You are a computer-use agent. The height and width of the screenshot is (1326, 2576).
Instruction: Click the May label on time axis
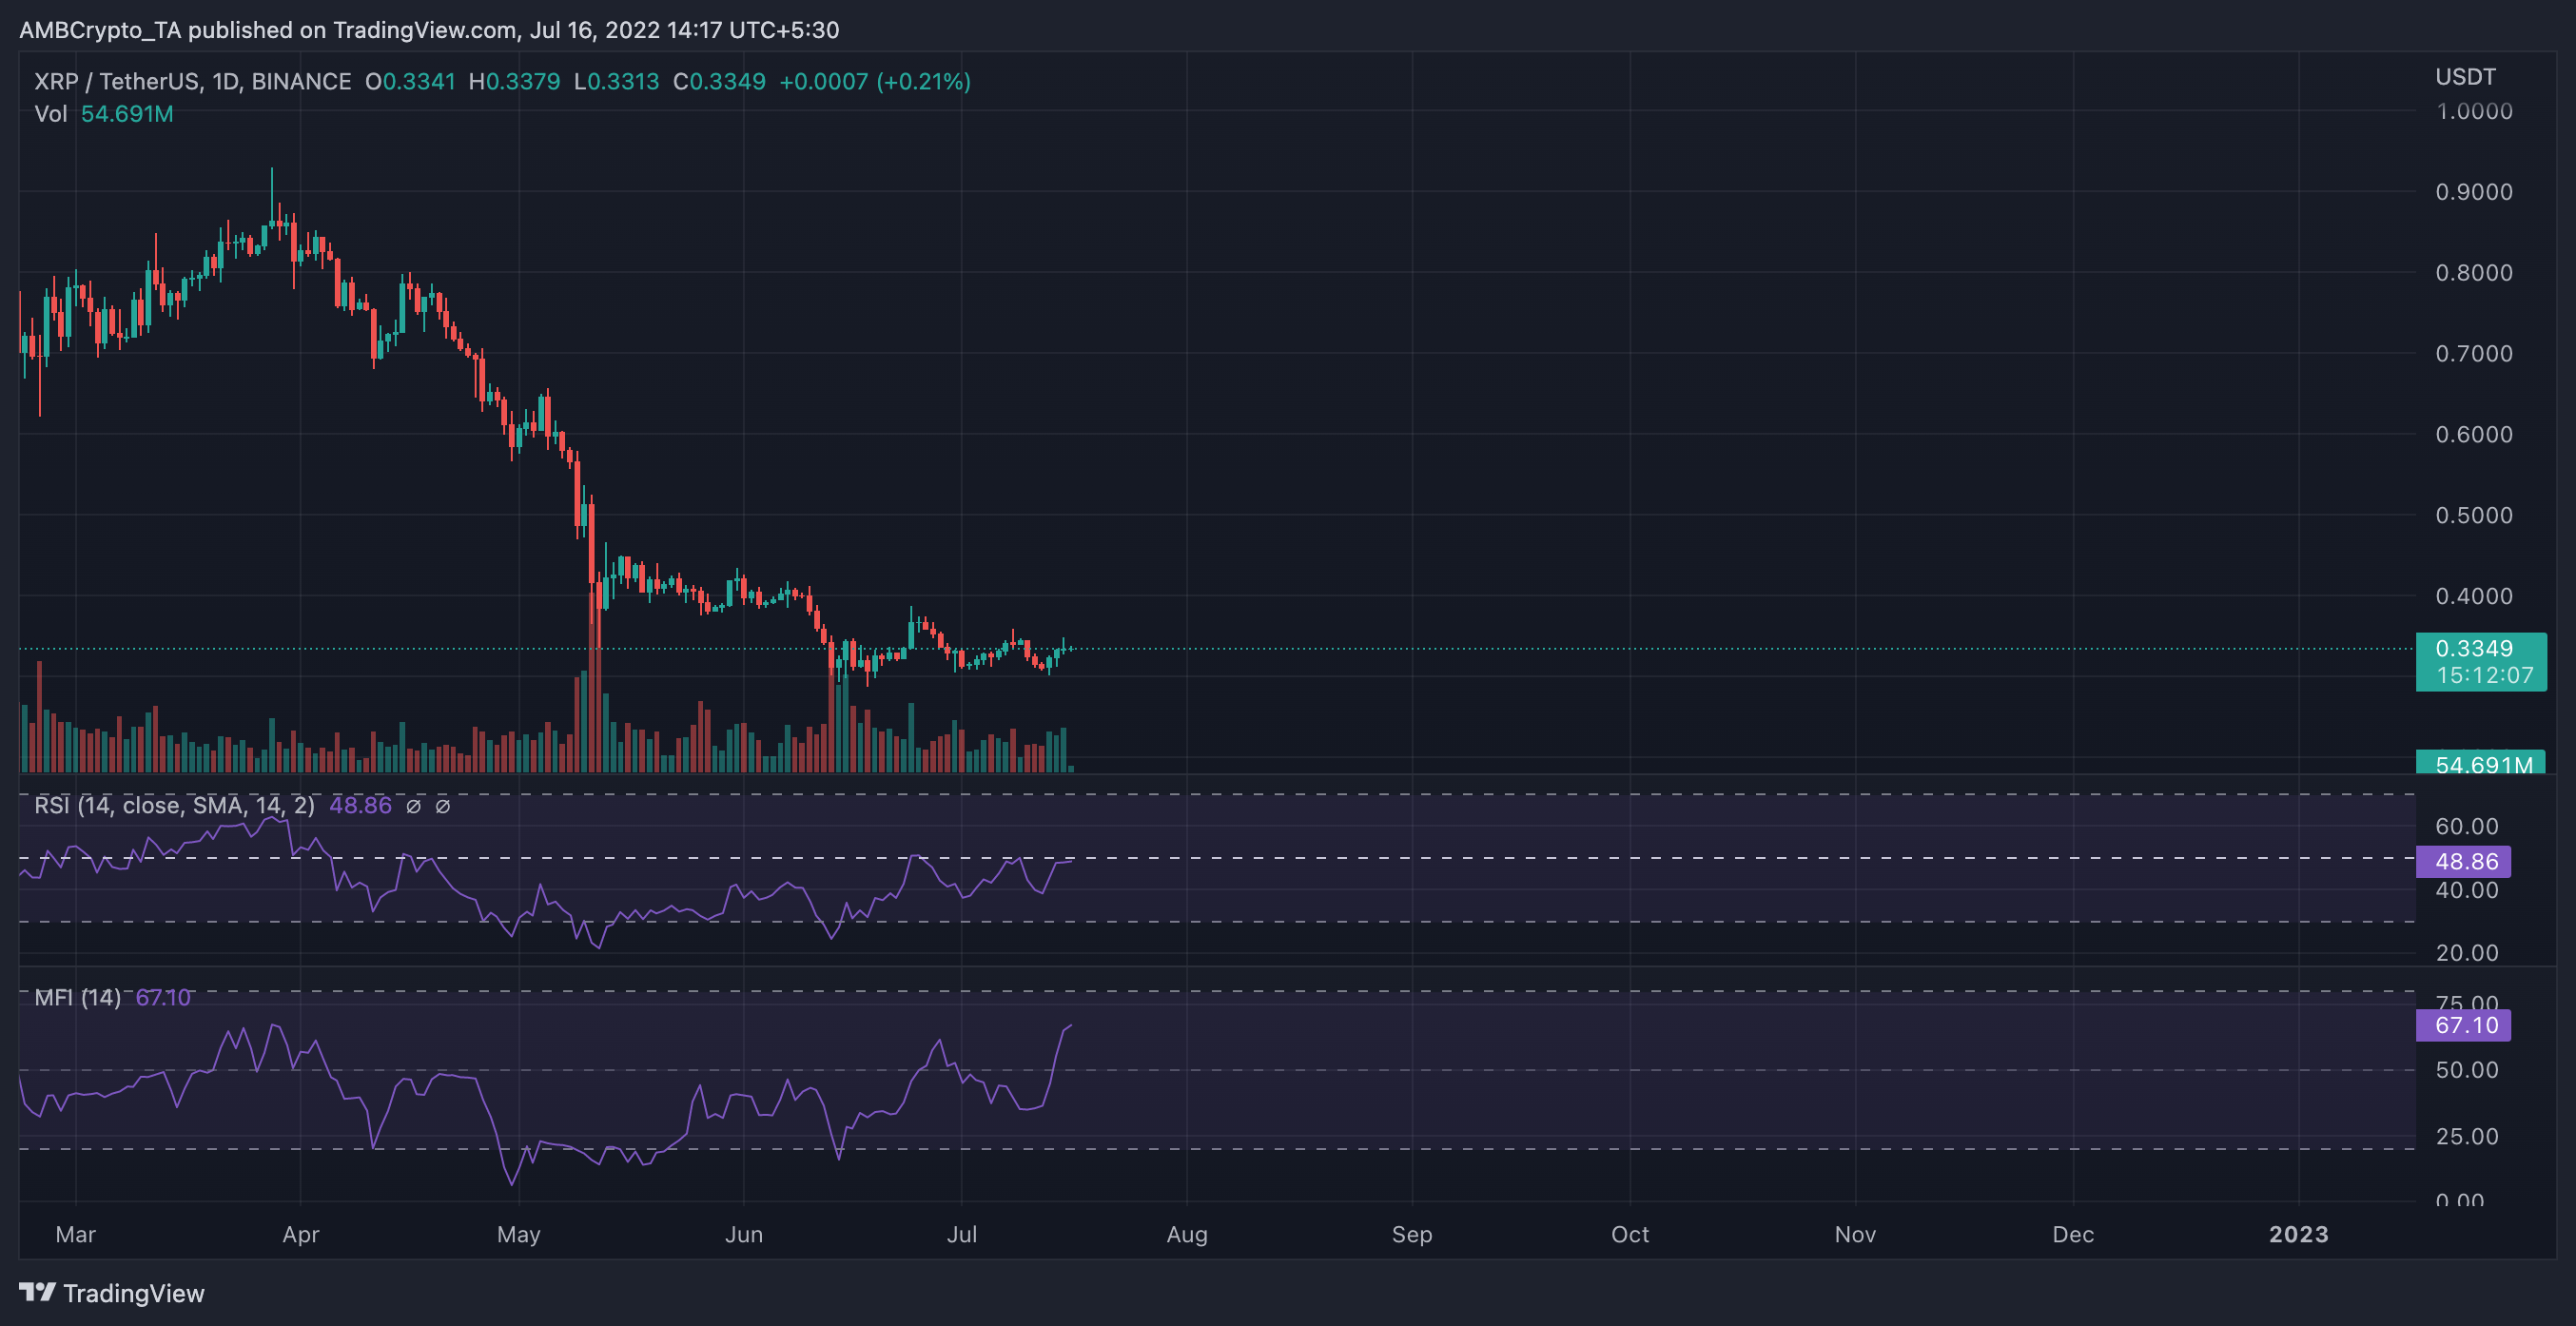coord(519,1234)
